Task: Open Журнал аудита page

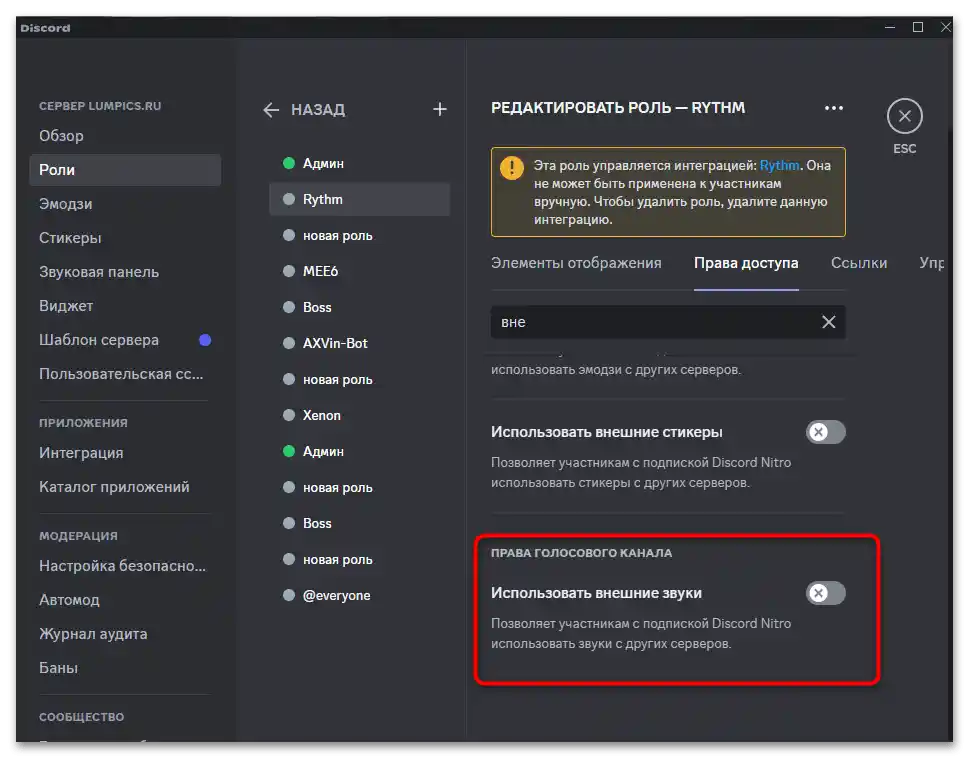Action: (93, 634)
